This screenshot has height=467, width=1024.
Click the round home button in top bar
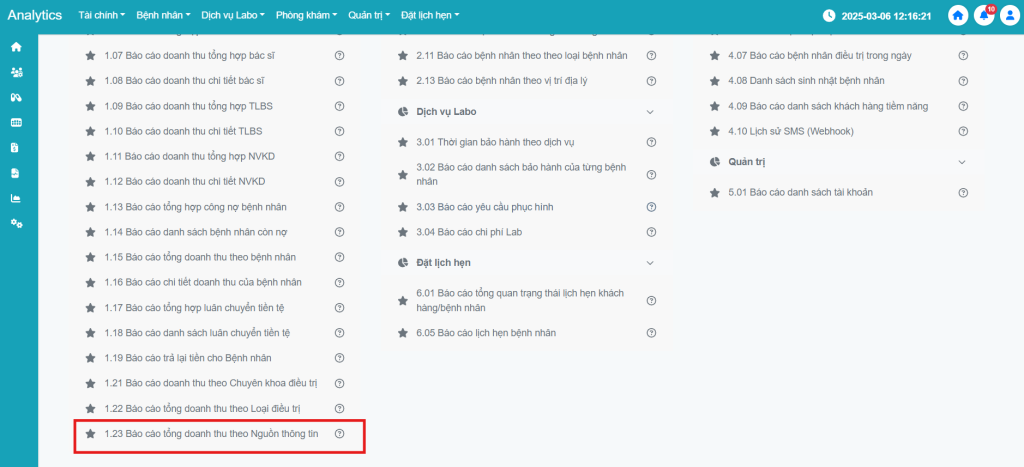[x=958, y=16]
